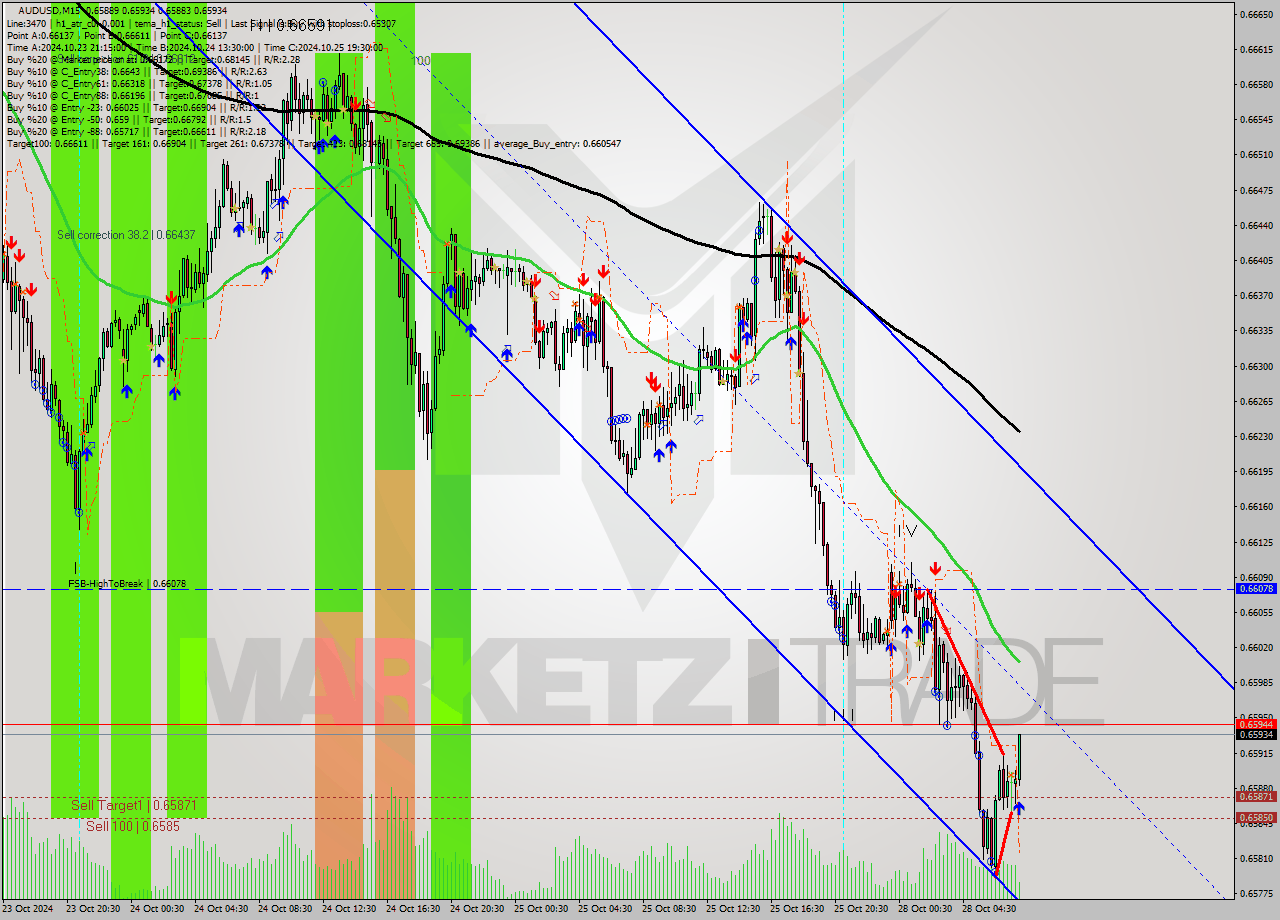Click the 0.66055 price scale value

[1258, 612]
